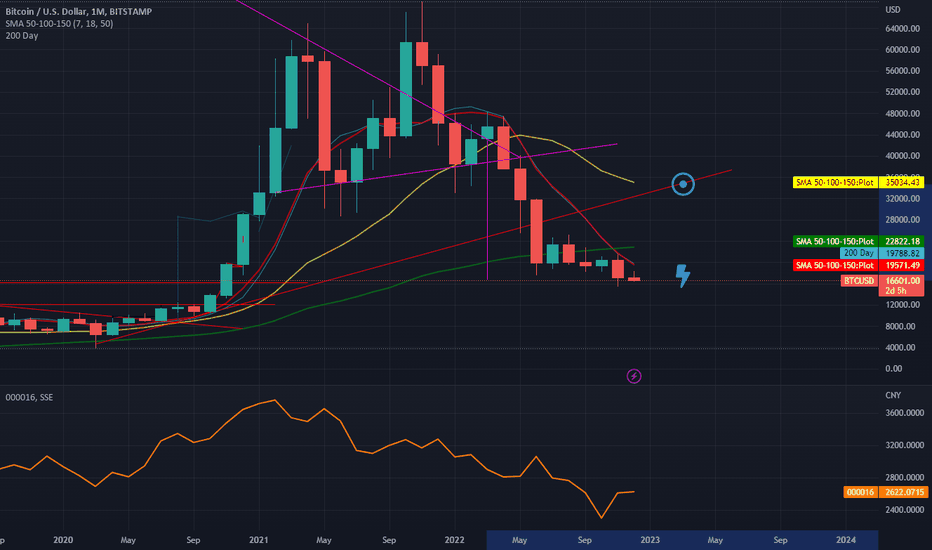
Task: Click the CNY currency label
Action: point(893,395)
